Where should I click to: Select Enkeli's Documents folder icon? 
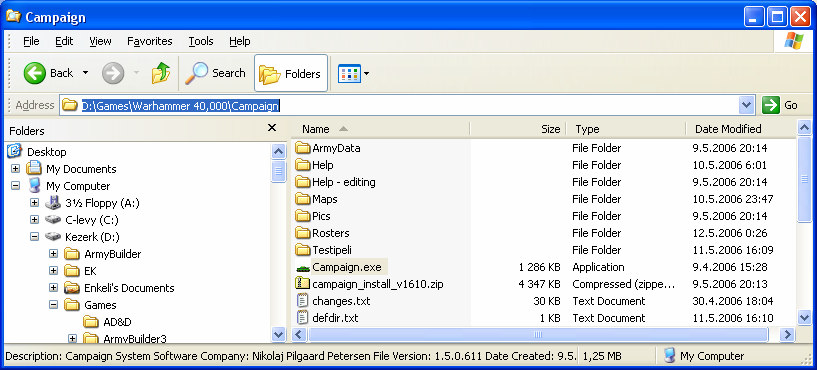72,288
